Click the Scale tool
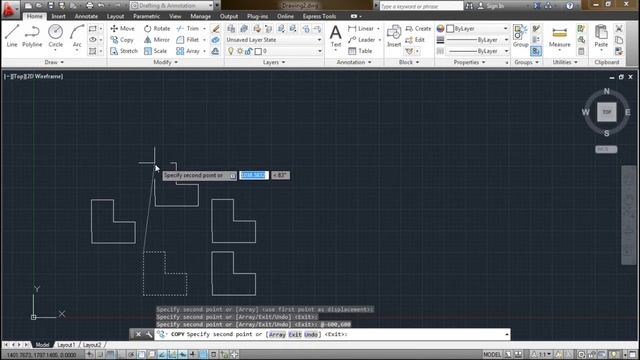The image size is (640, 360). click(x=156, y=51)
